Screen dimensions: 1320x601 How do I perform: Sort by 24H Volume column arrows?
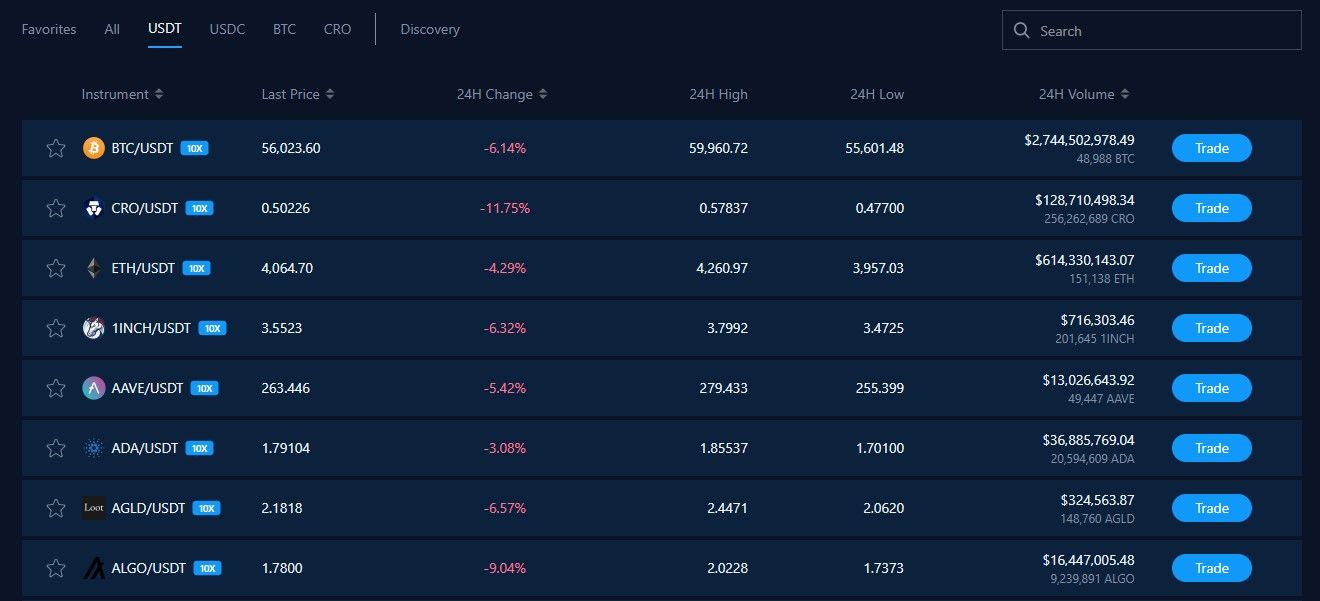click(x=1125, y=94)
